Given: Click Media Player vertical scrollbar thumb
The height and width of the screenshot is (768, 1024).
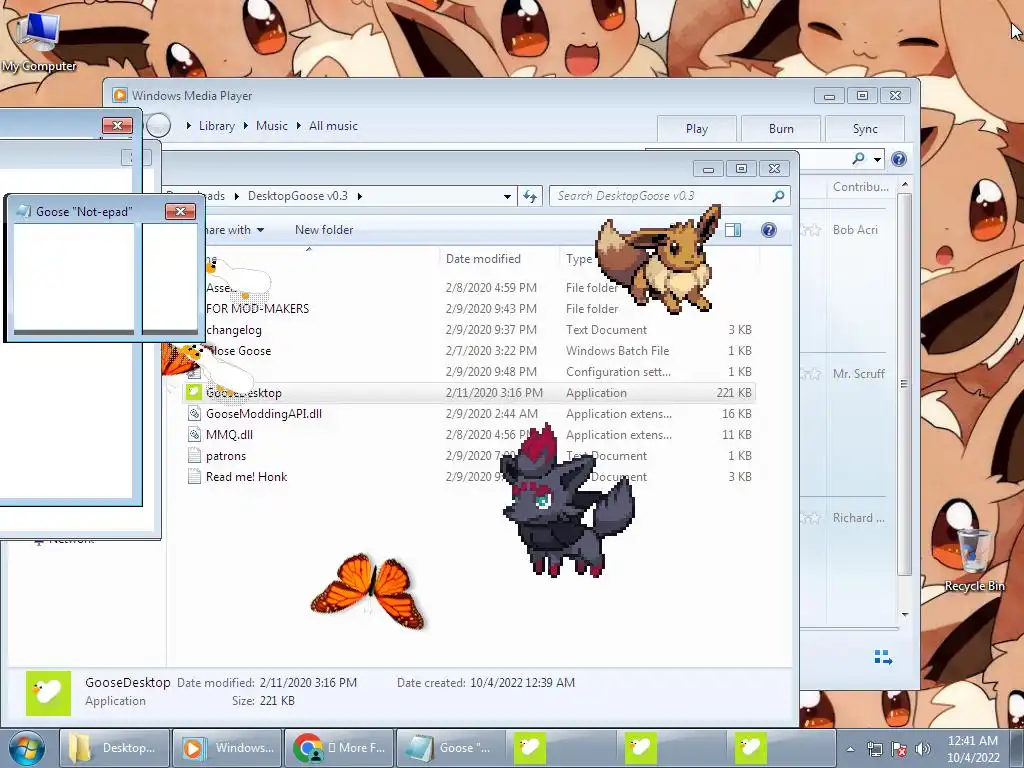Looking at the screenshot, I should (x=904, y=384).
